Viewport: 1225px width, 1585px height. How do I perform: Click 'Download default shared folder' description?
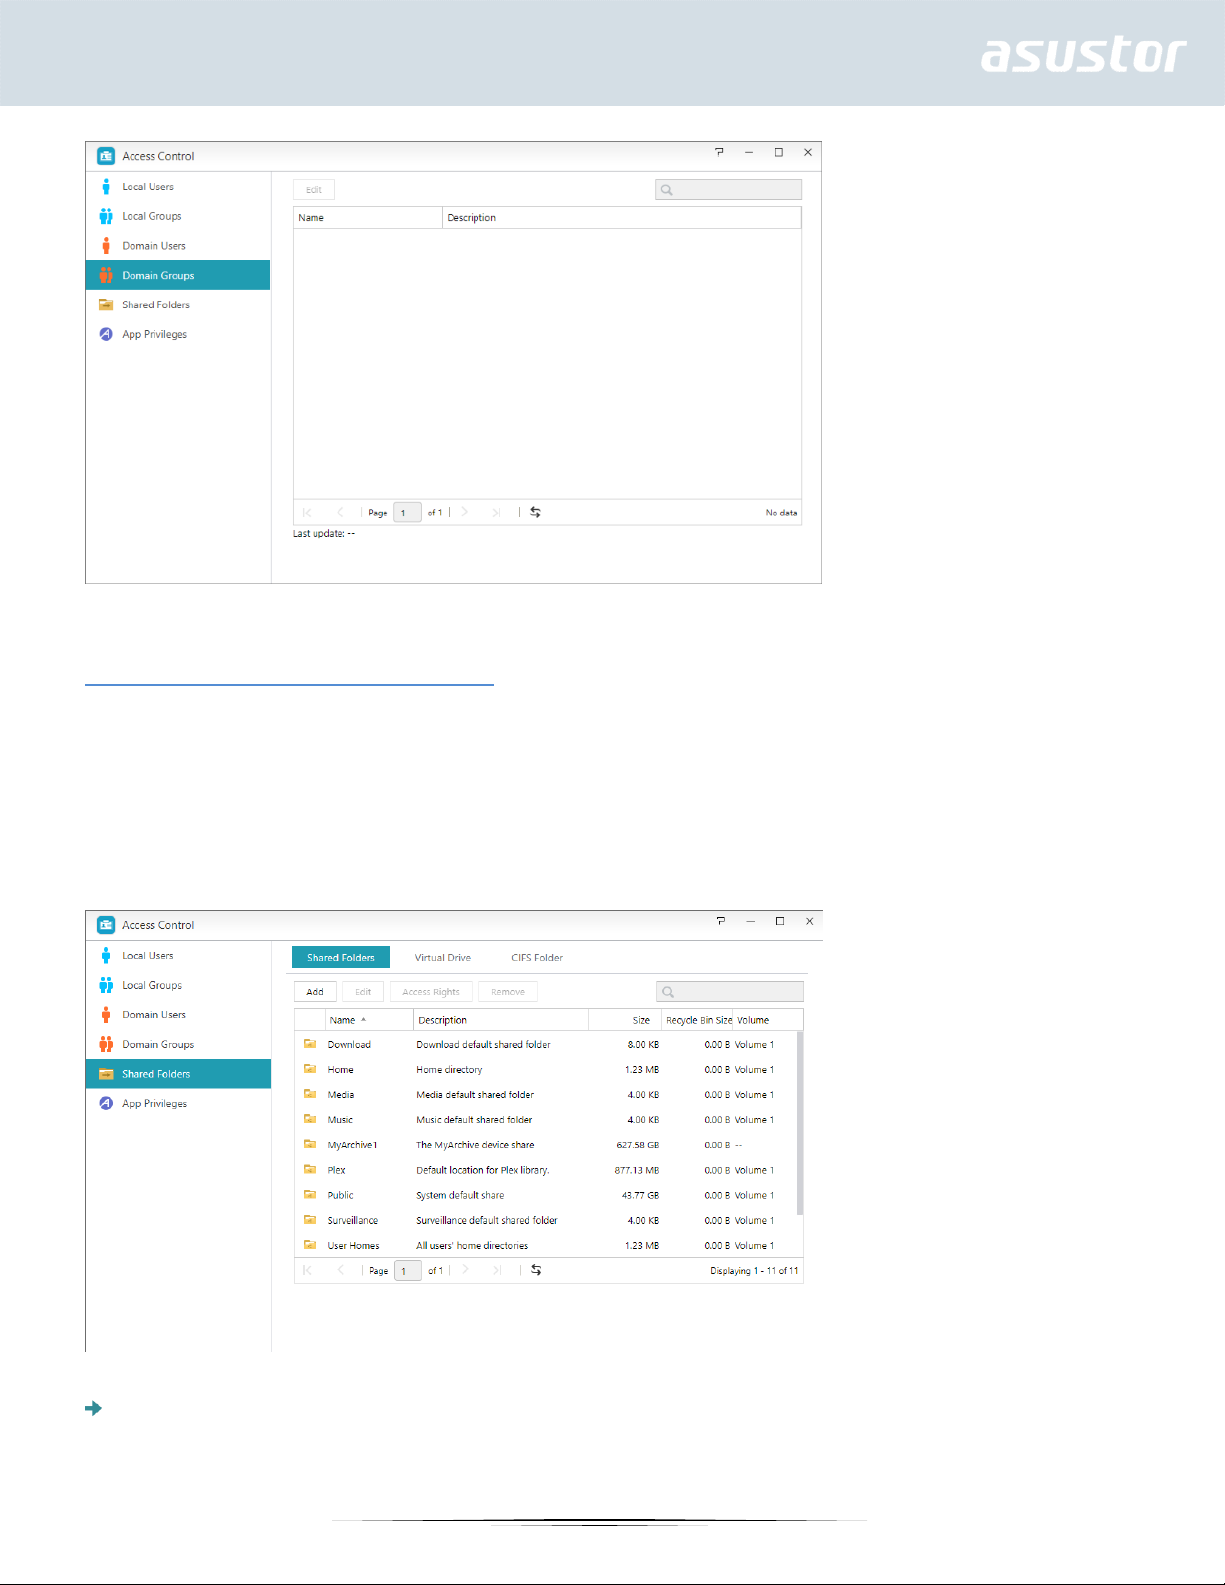click(484, 1045)
